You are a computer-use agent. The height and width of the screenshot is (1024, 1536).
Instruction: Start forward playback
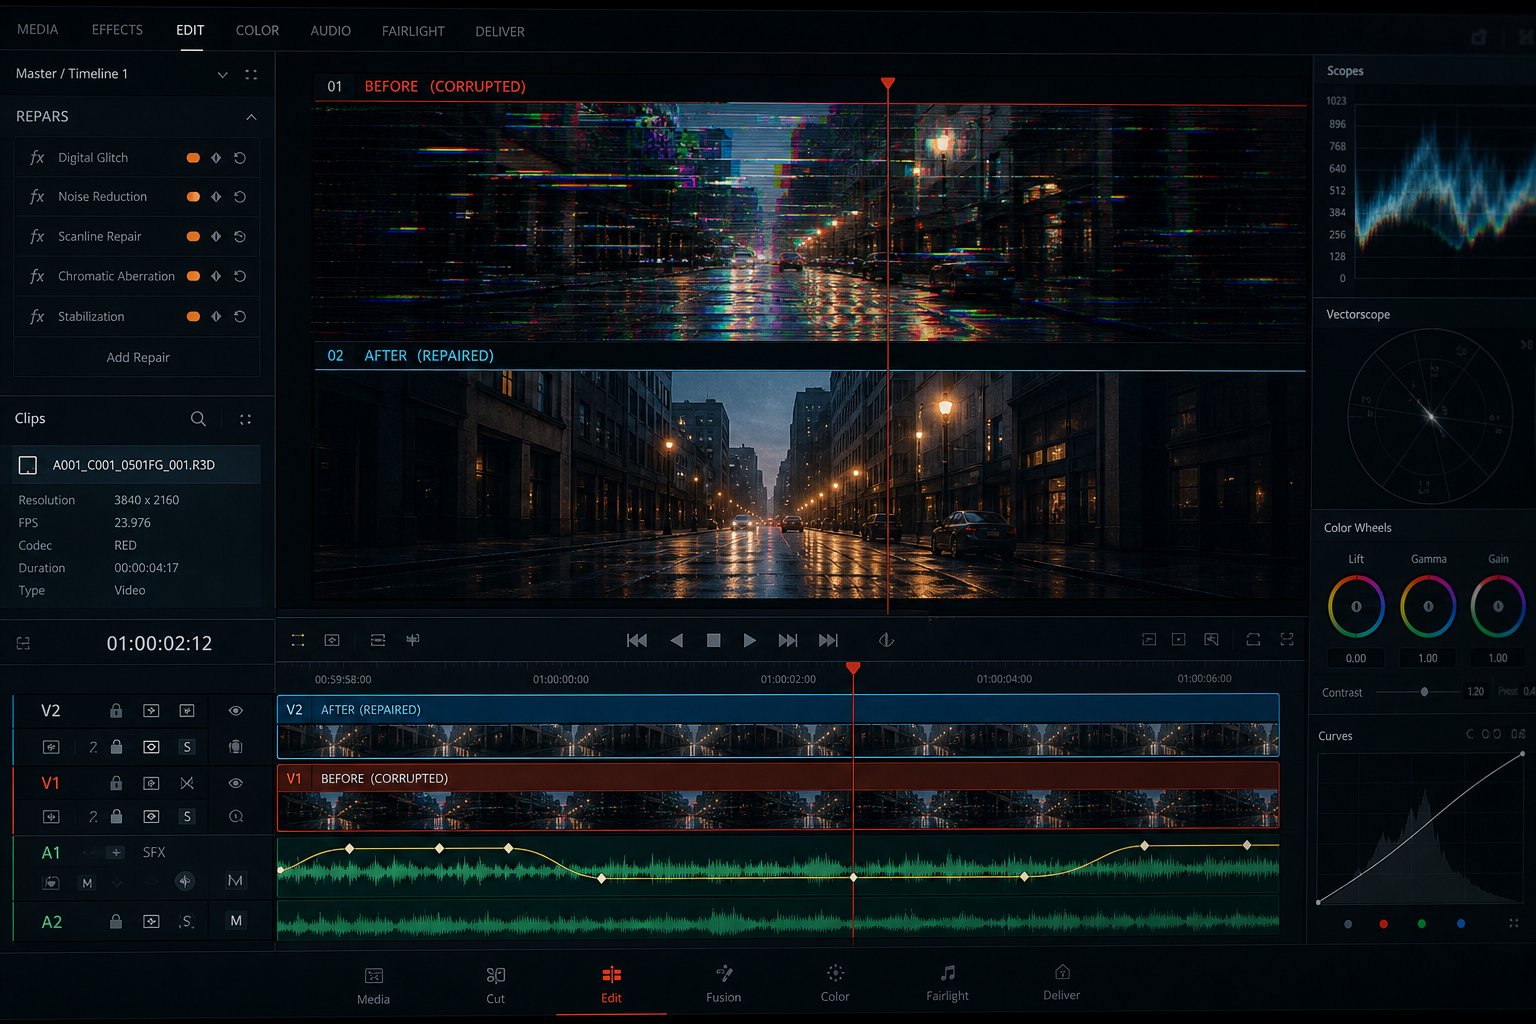click(x=749, y=640)
